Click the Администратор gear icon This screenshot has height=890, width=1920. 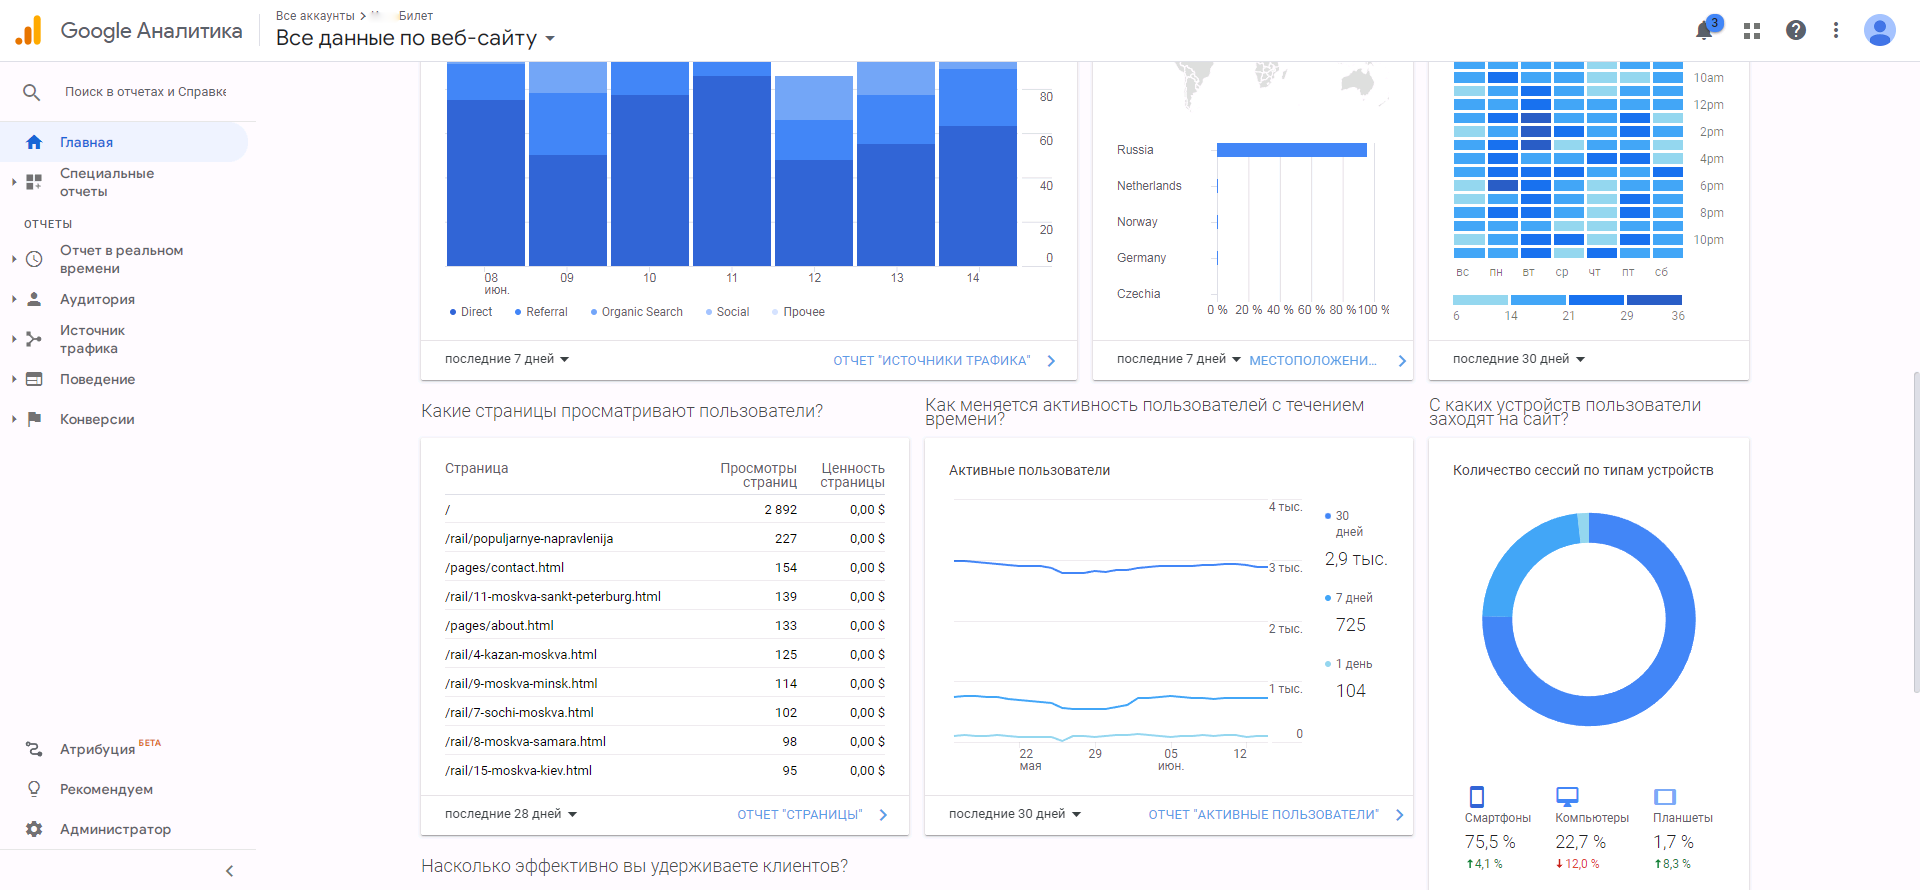[x=34, y=829]
